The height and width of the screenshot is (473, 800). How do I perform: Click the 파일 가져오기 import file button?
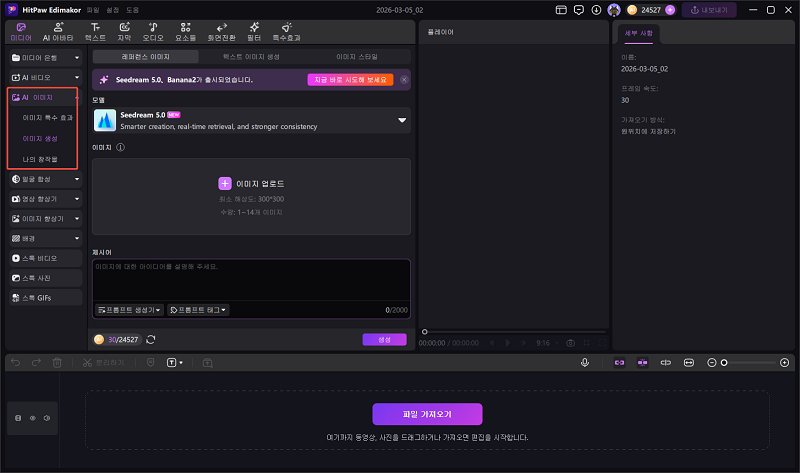tap(427, 414)
